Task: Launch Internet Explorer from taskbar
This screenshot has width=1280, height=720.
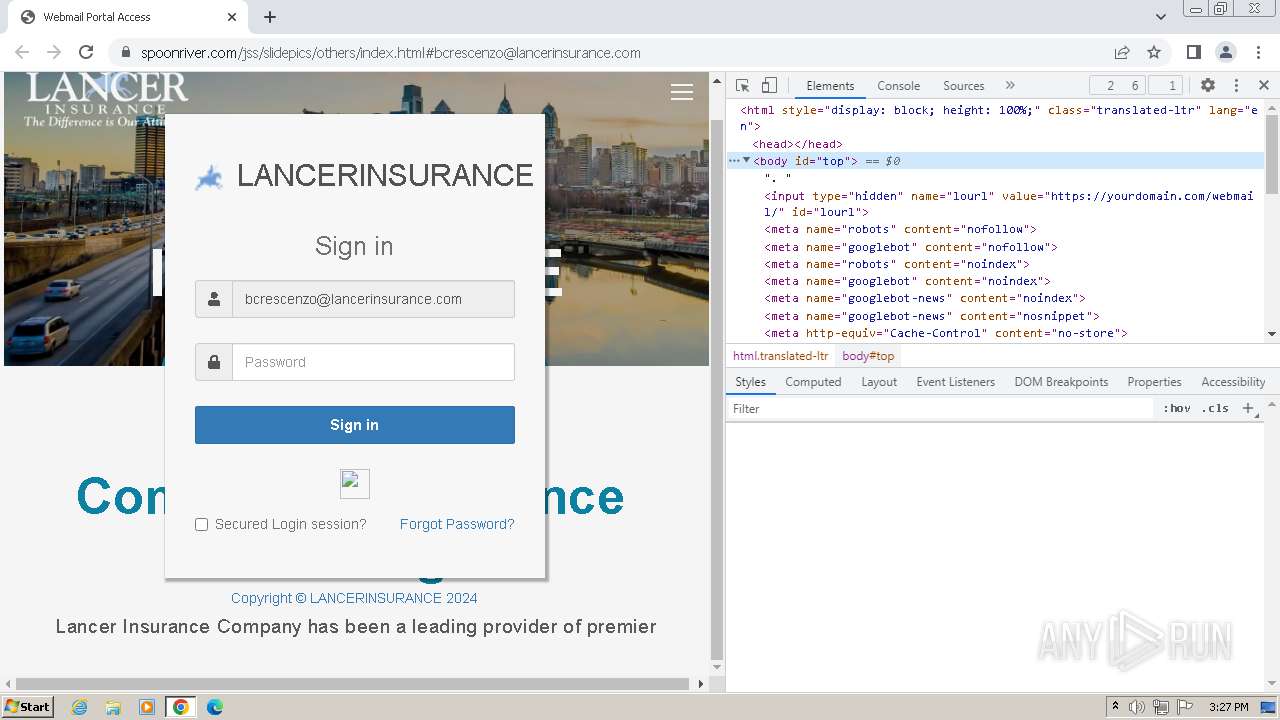Action: [x=79, y=707]
